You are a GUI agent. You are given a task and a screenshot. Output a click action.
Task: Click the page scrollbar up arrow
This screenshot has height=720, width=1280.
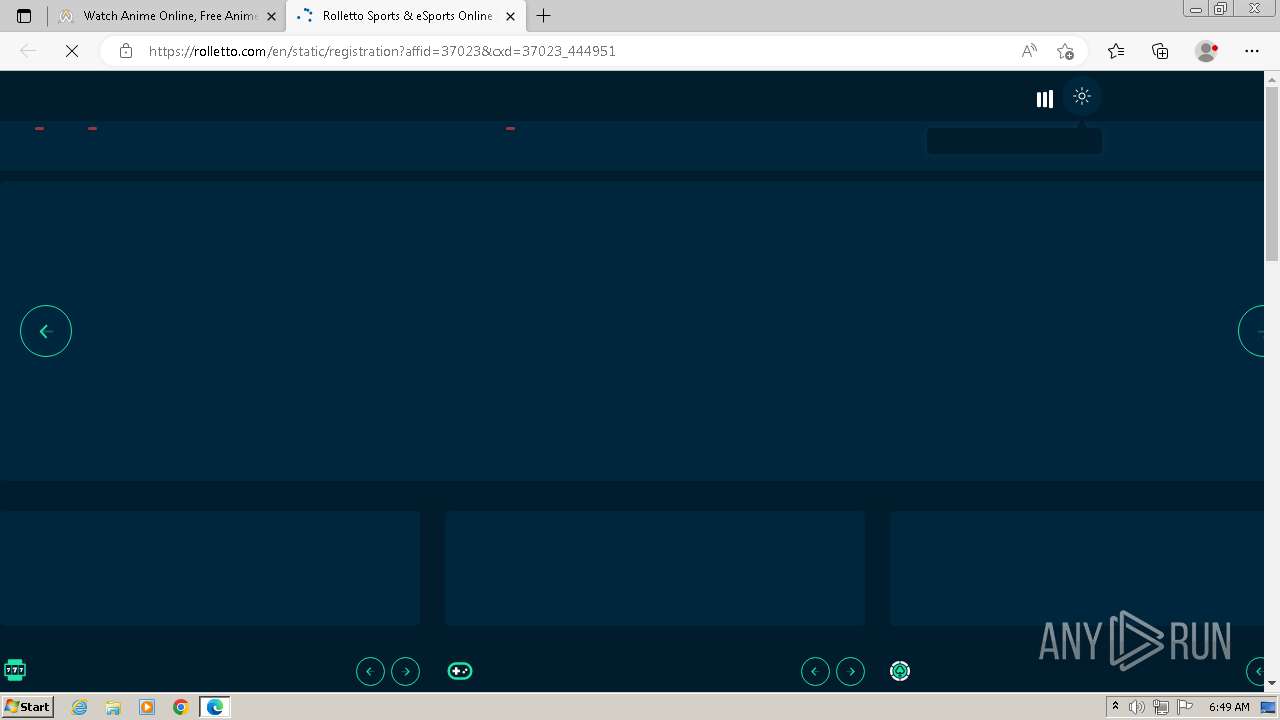pyautogui.click(x=1272, y=78)
